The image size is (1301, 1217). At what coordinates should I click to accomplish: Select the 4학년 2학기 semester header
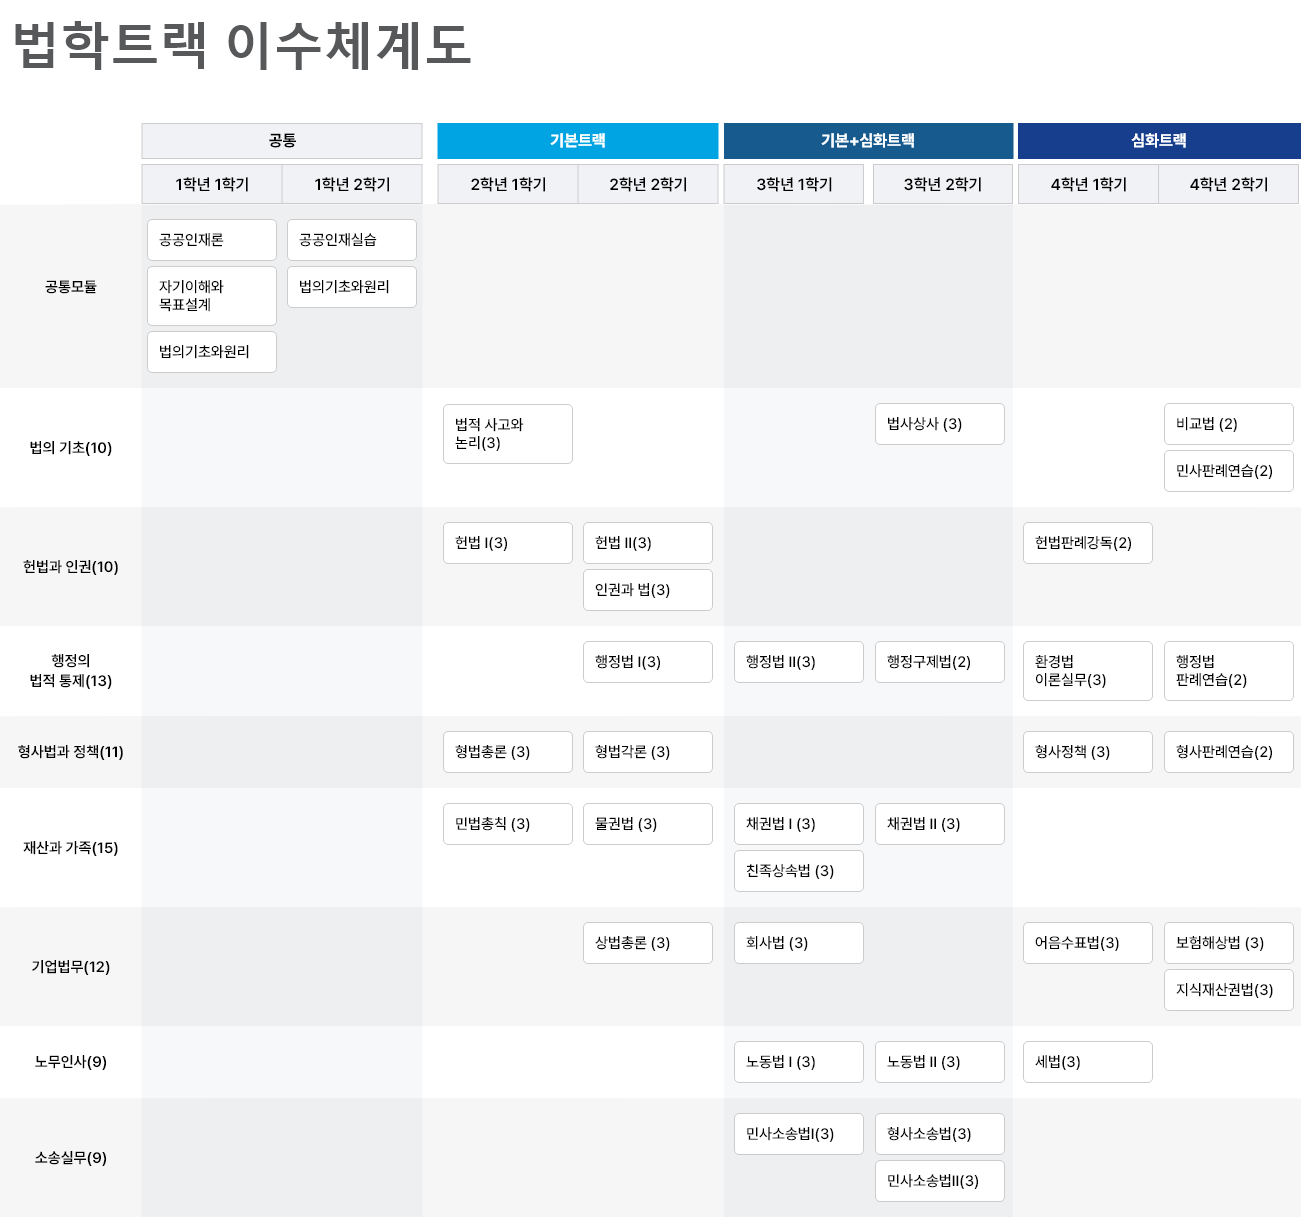click(1228, 184)
